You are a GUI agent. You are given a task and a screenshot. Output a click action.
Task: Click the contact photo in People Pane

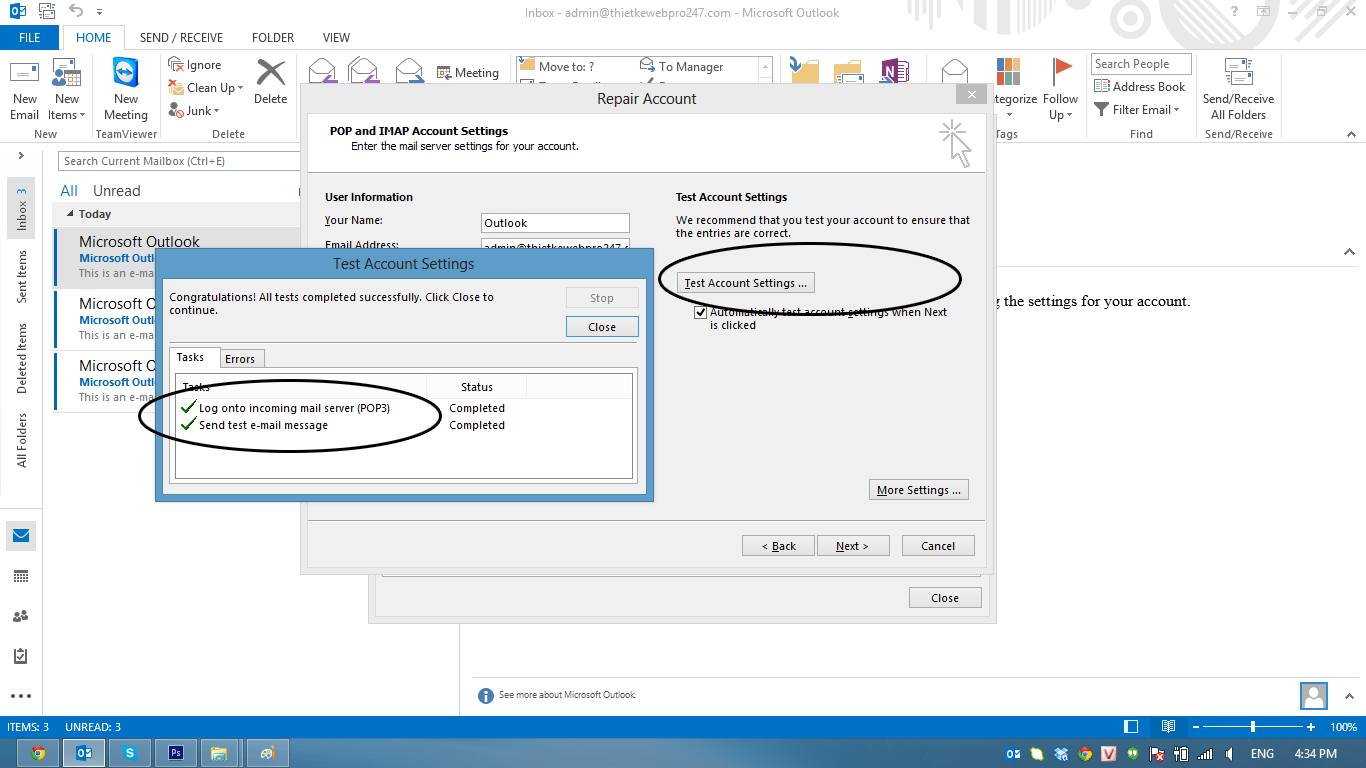tap(1314, 696)
